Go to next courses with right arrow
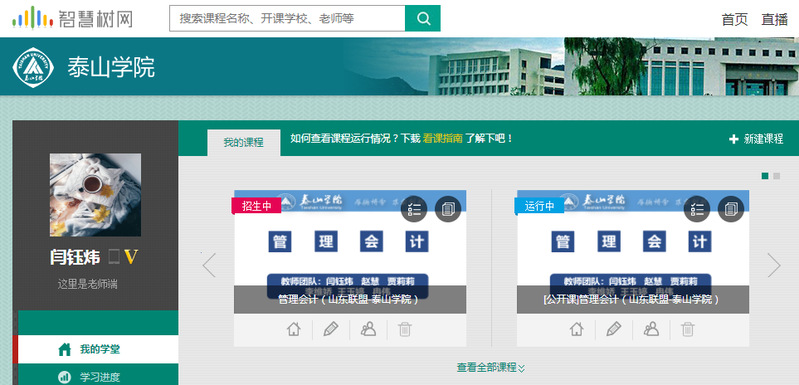The image size is (799, 385). [x=774, y=265]
